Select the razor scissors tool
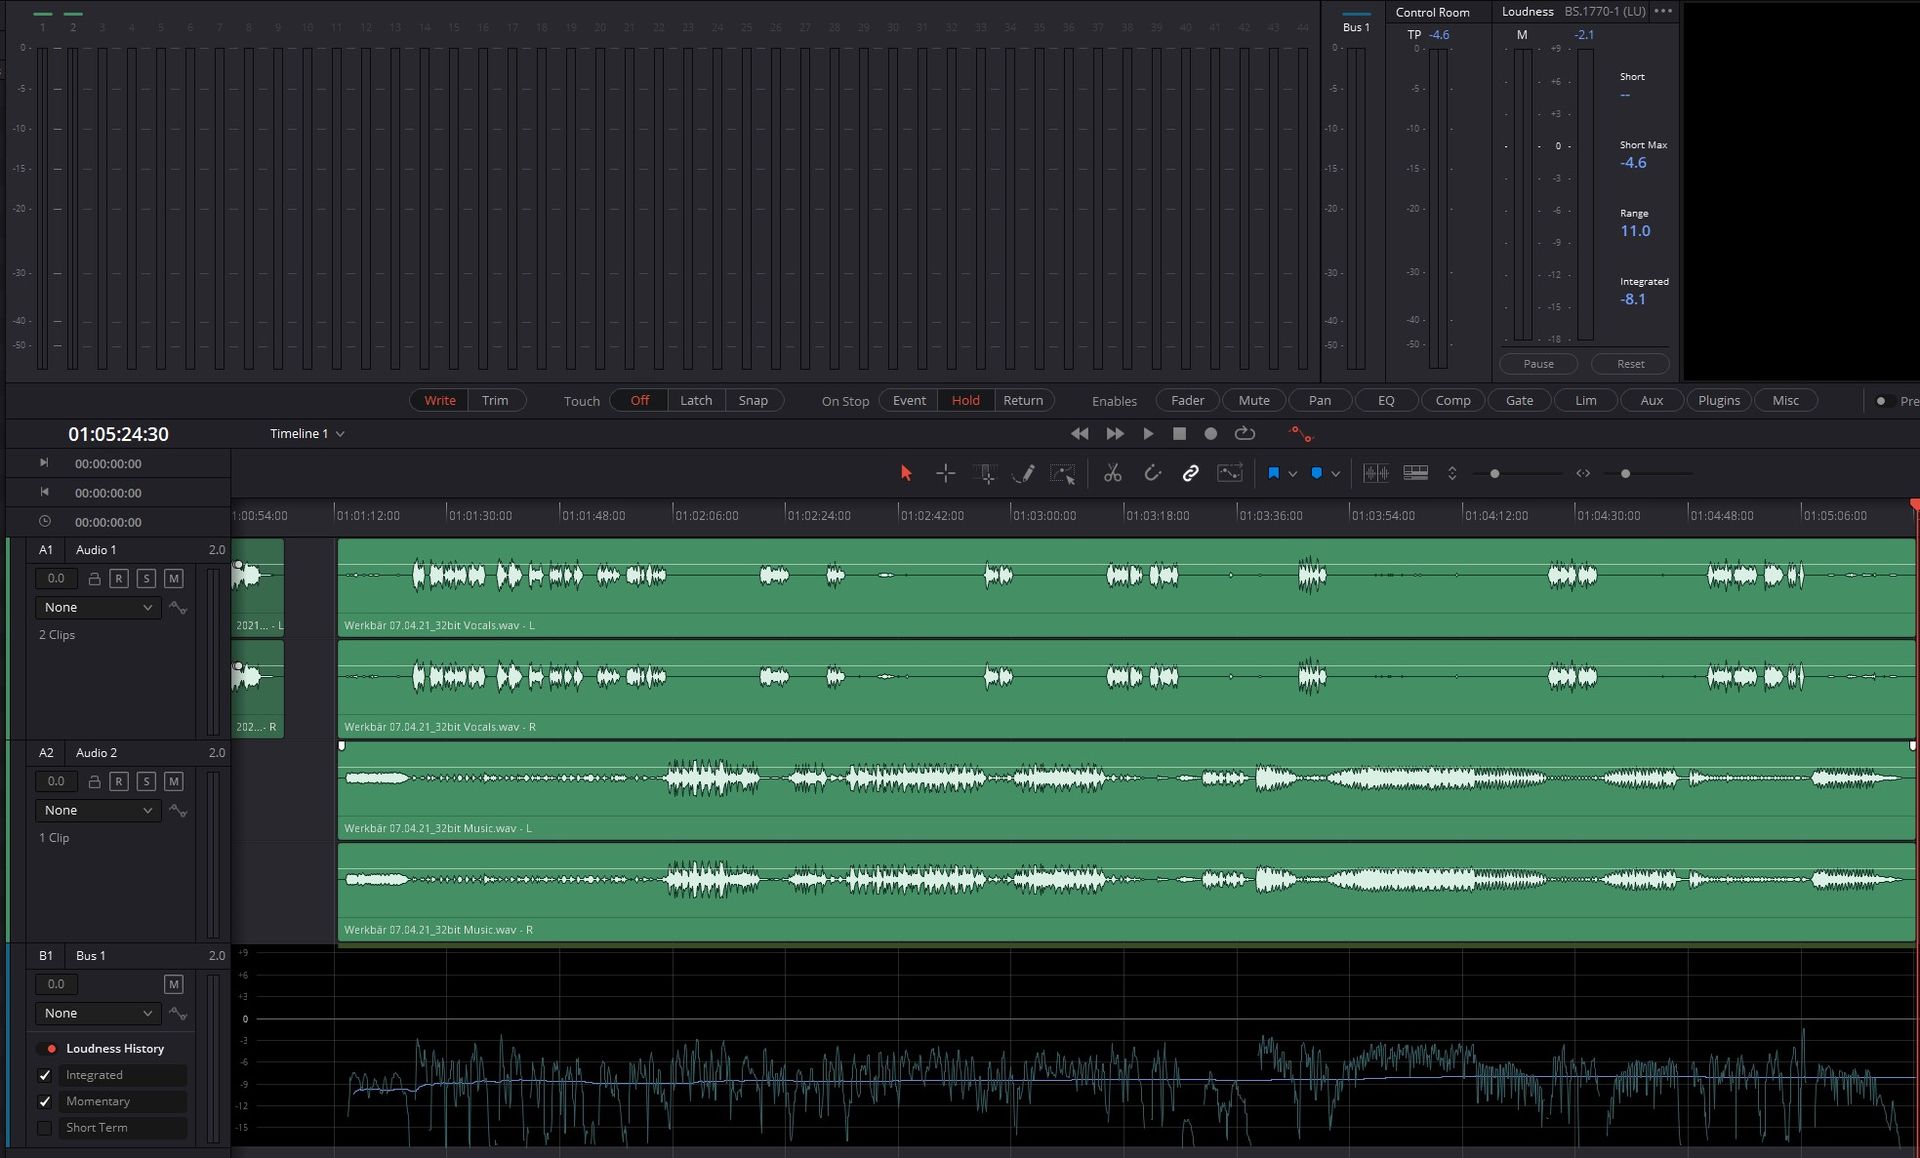This screenshot has height=1158, width=1920. point(1112,473)
